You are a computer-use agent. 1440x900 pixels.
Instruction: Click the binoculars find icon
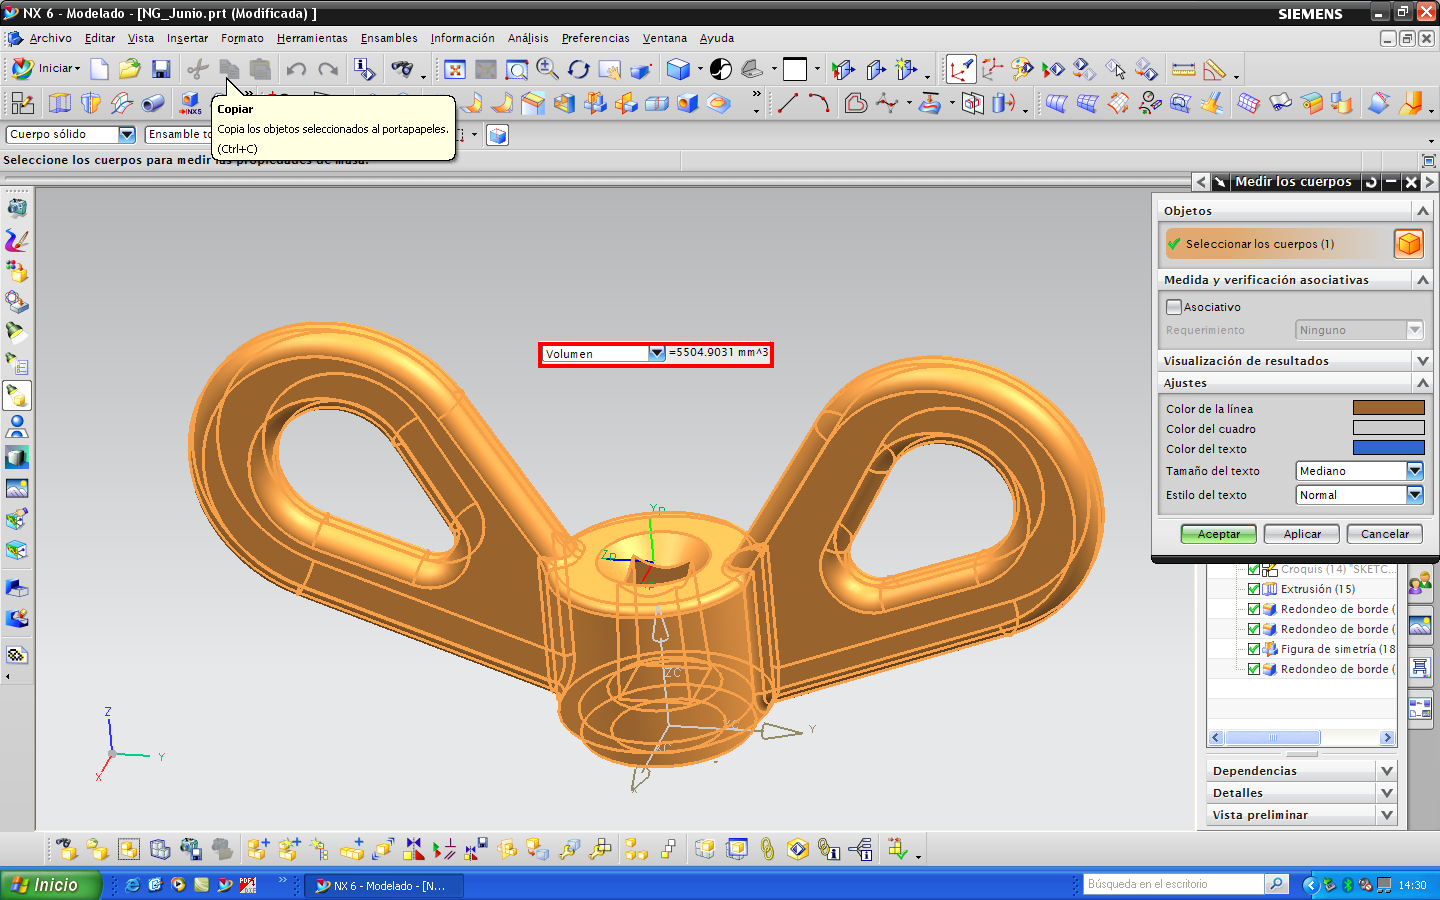click(402, 69)
